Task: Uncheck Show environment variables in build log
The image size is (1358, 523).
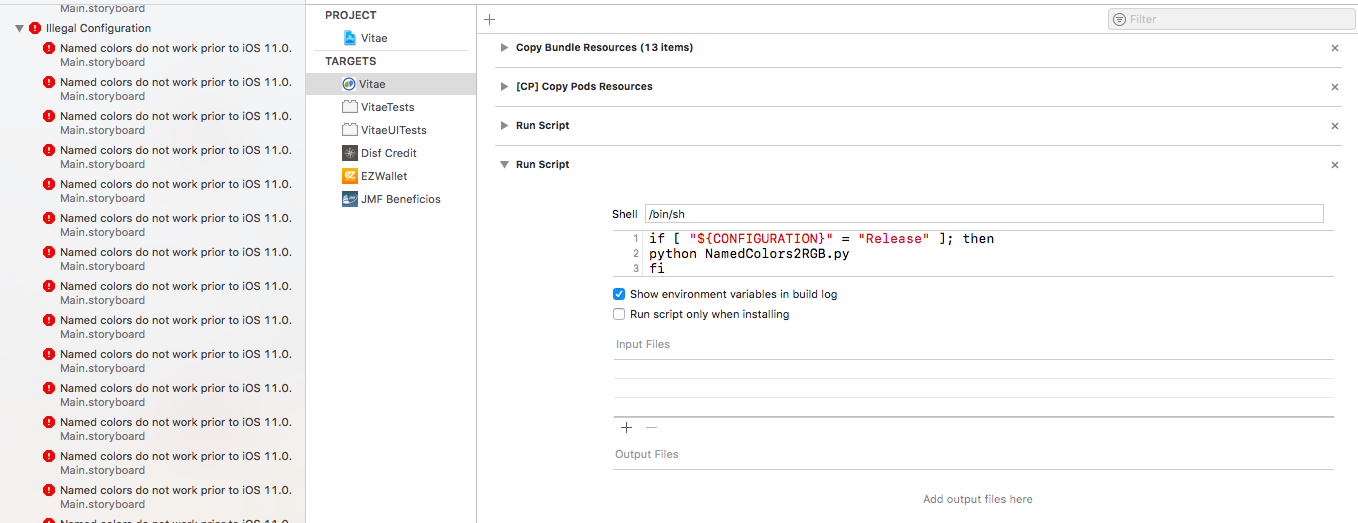Action: [x=619, y=295]
